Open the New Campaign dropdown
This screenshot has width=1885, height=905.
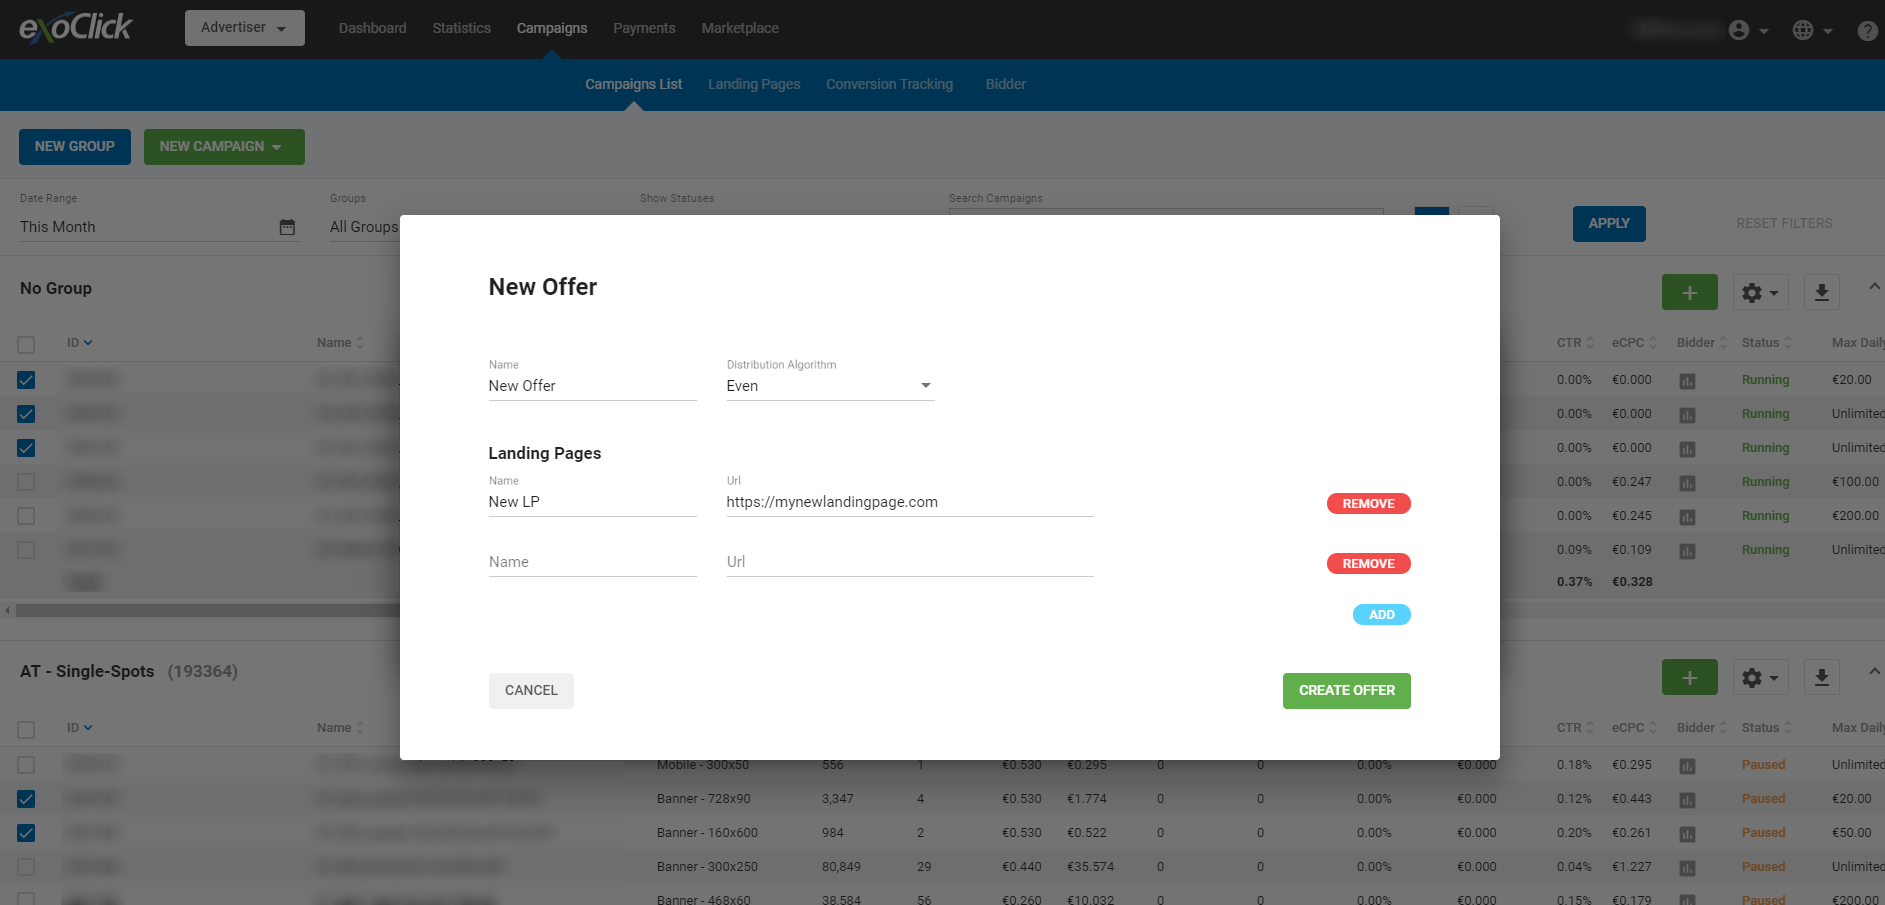[223, 147]
